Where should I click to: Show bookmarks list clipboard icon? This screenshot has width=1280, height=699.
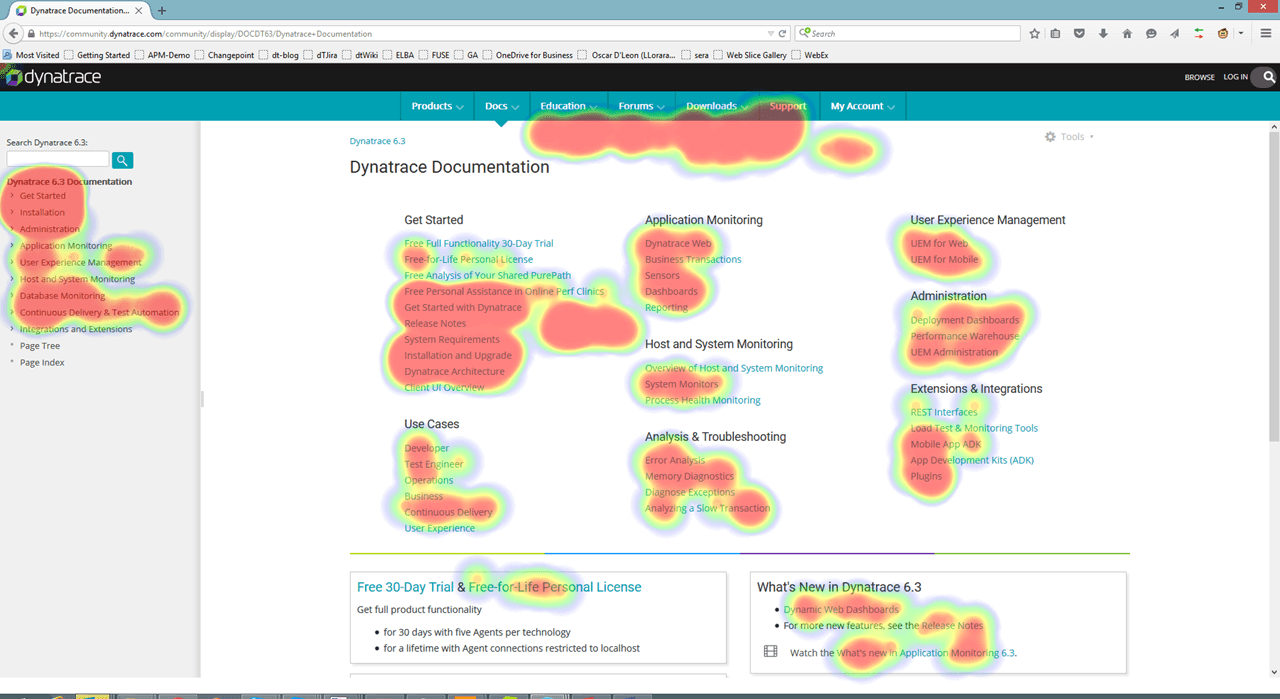[x=1055, y=33]
